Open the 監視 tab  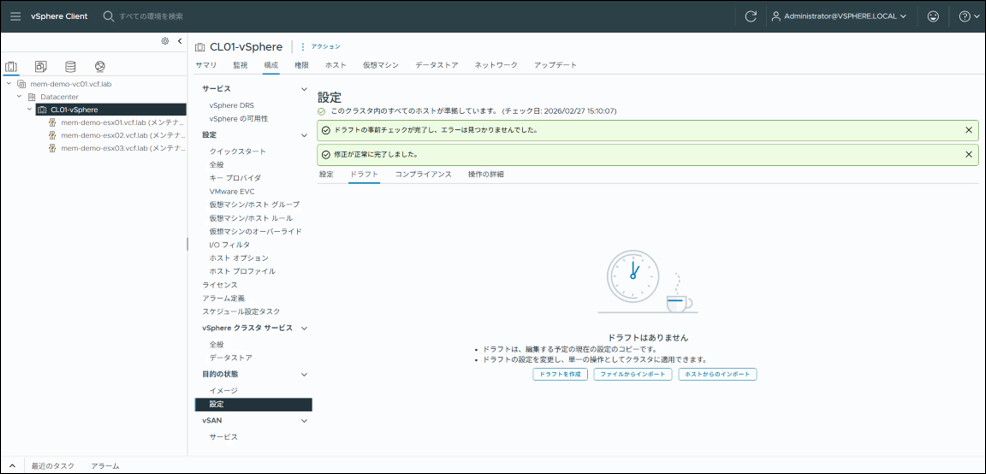point(240,65)
